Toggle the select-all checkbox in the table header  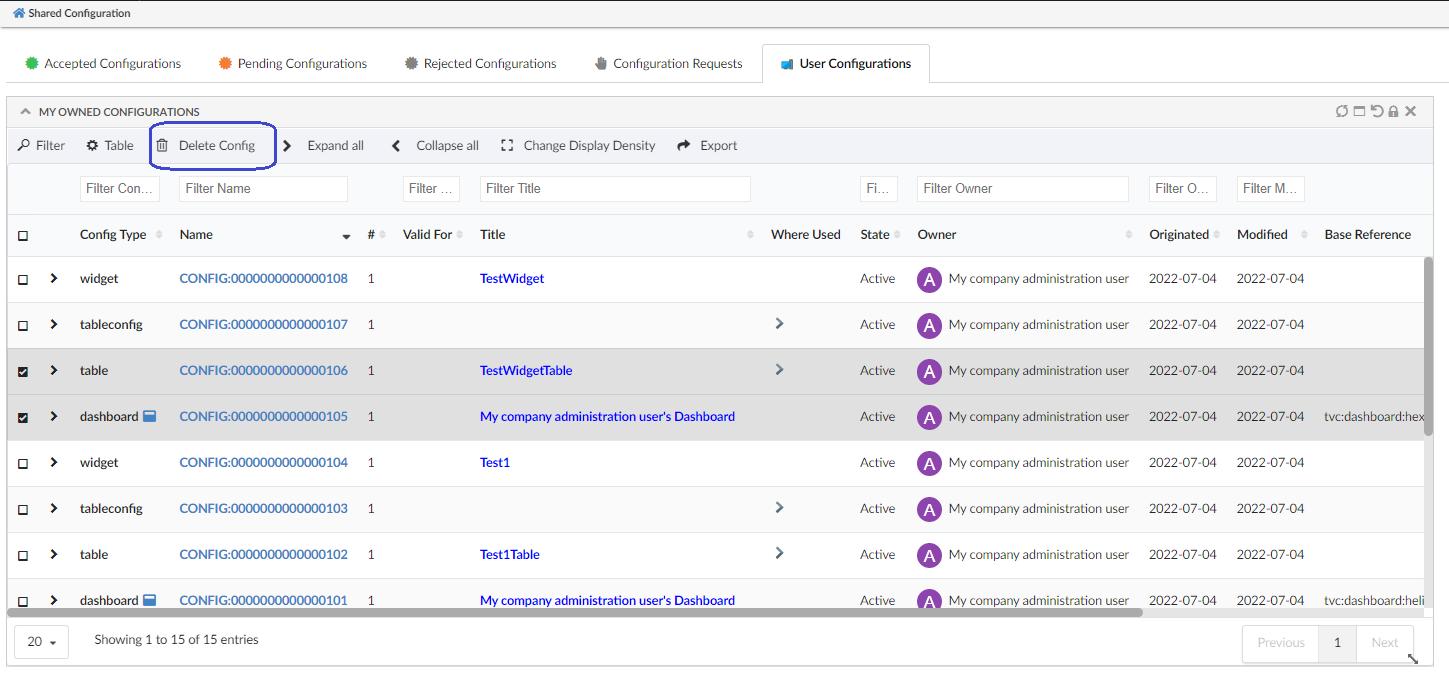pyautogui.click(x=23, y=236)
